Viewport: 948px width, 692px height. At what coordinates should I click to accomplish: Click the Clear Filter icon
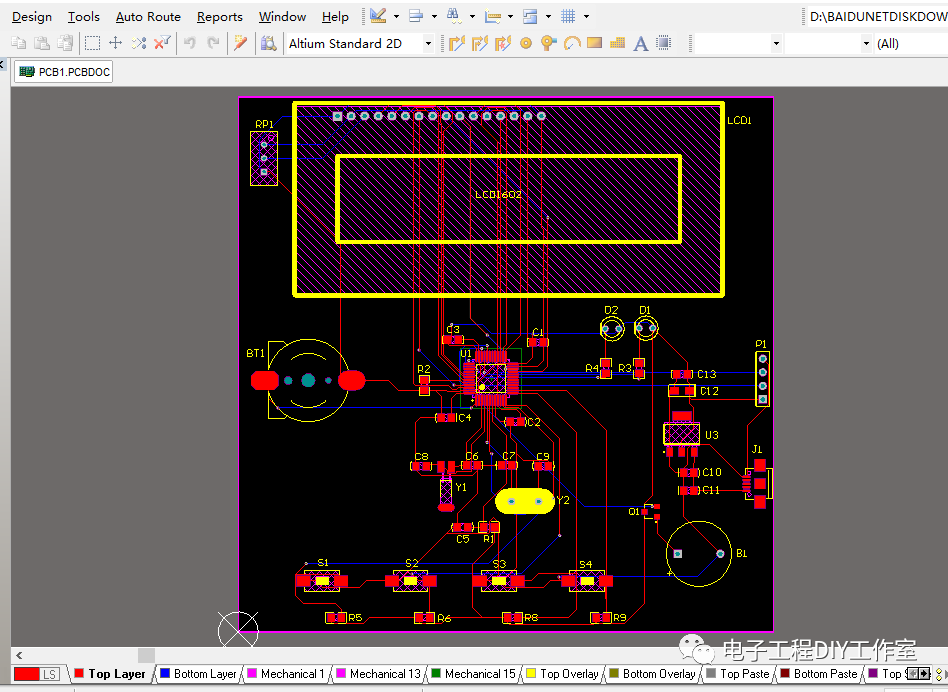[161, 43]
